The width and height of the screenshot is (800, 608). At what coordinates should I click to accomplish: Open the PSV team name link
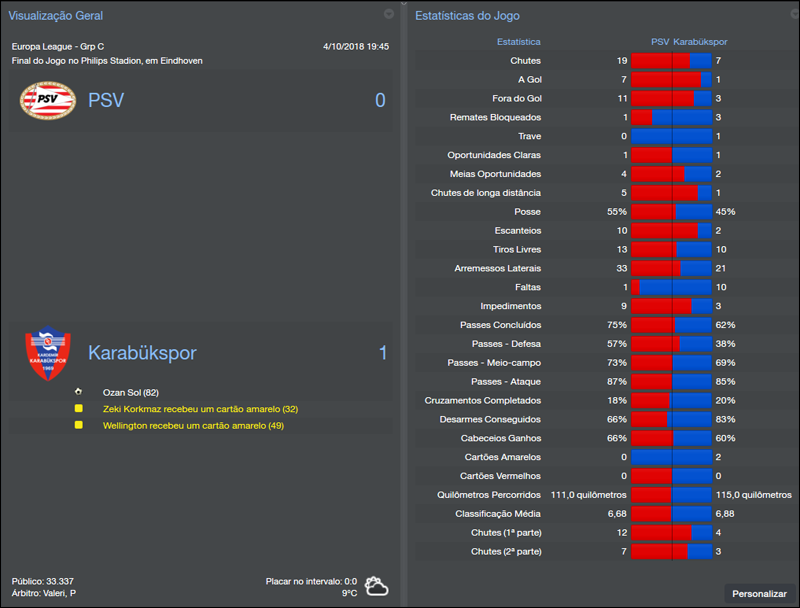(x=106, y=100)
